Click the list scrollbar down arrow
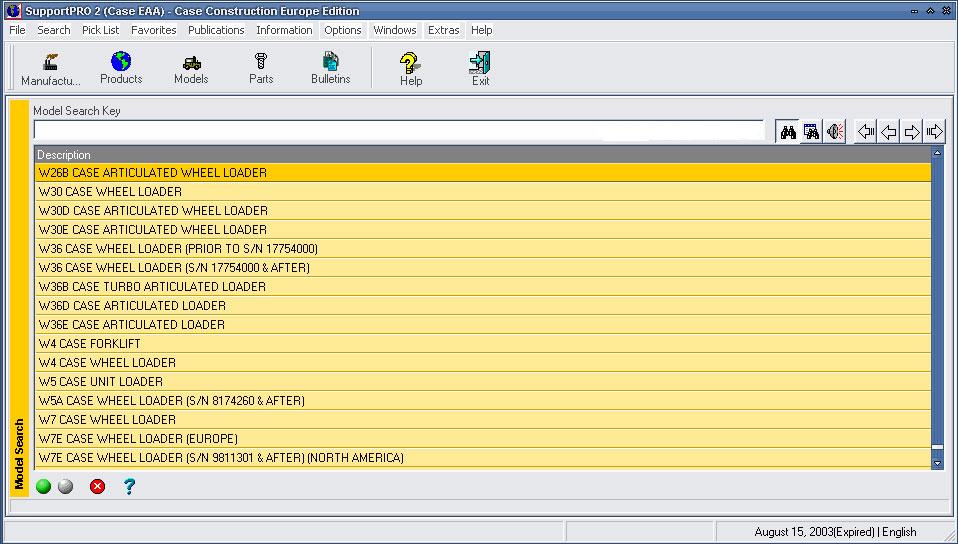Viewport: 958px width, 544px height. click(x=937, y=463)
